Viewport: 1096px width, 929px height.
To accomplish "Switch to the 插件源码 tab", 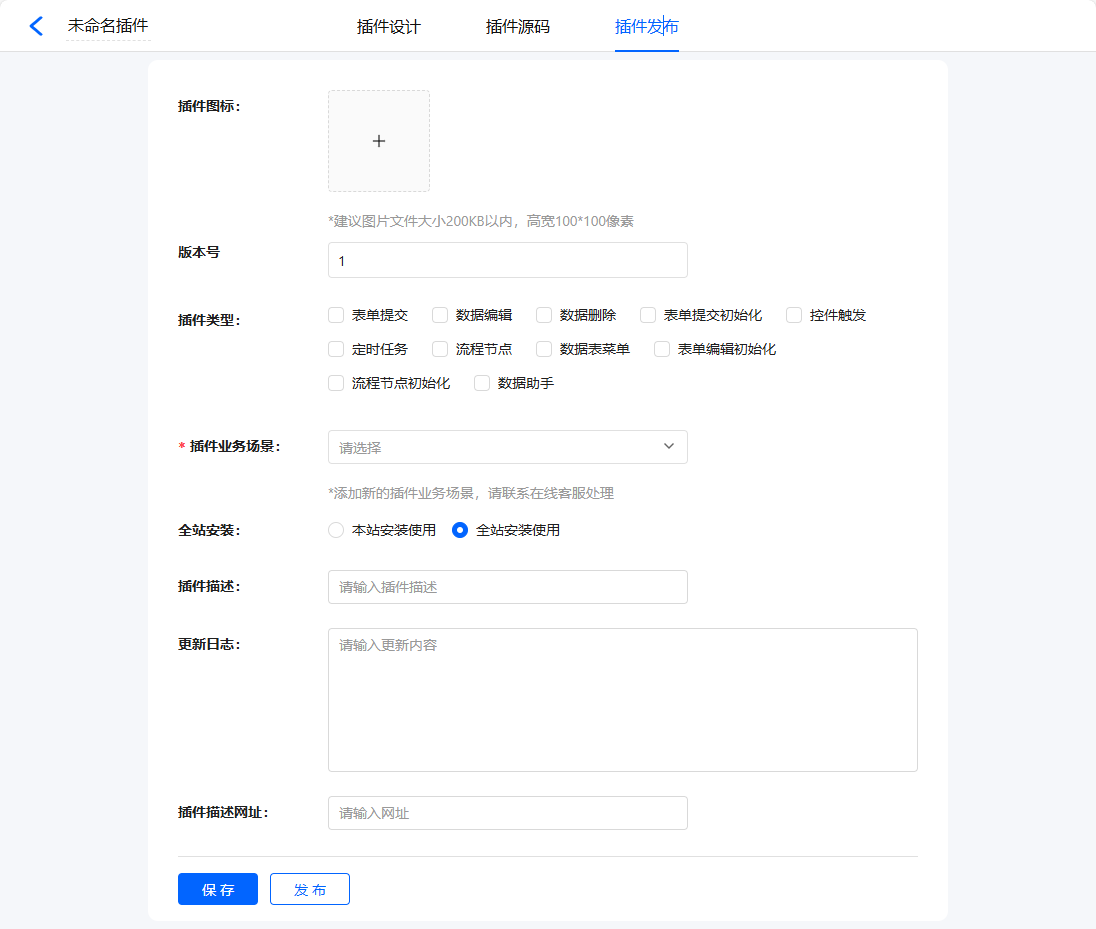I will click(517, 27).
